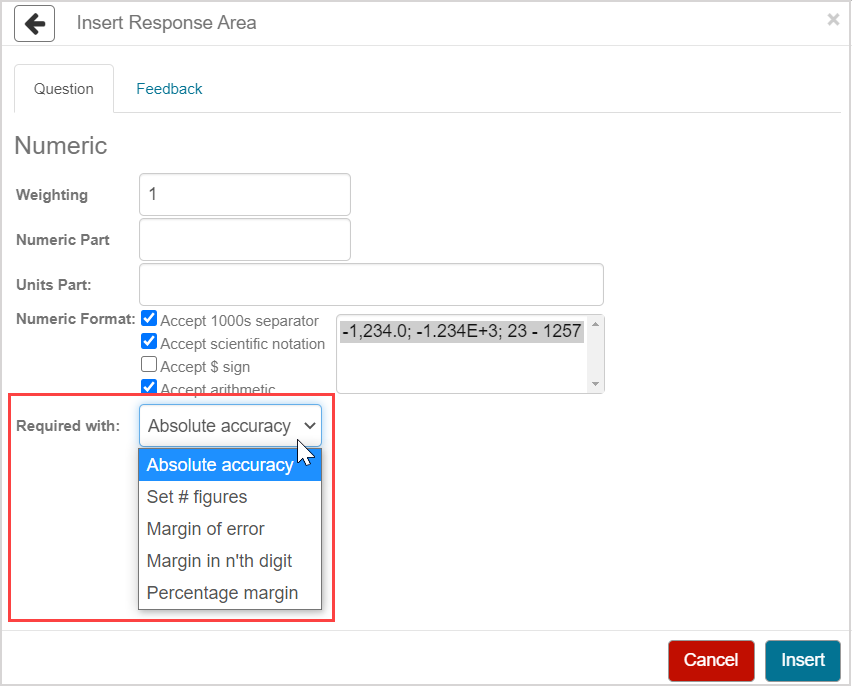Open the Feedback tab
852x687 pixels.
coord(169,89)
